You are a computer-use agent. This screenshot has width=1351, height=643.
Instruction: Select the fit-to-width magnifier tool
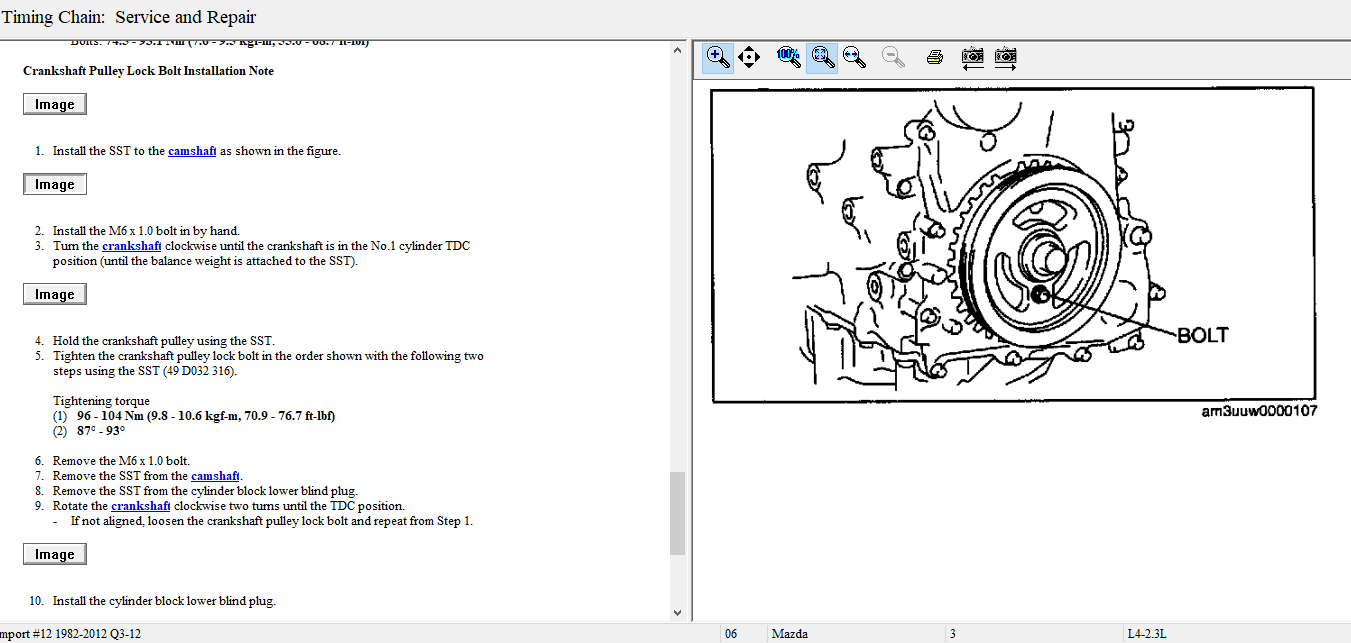(854, 57)
